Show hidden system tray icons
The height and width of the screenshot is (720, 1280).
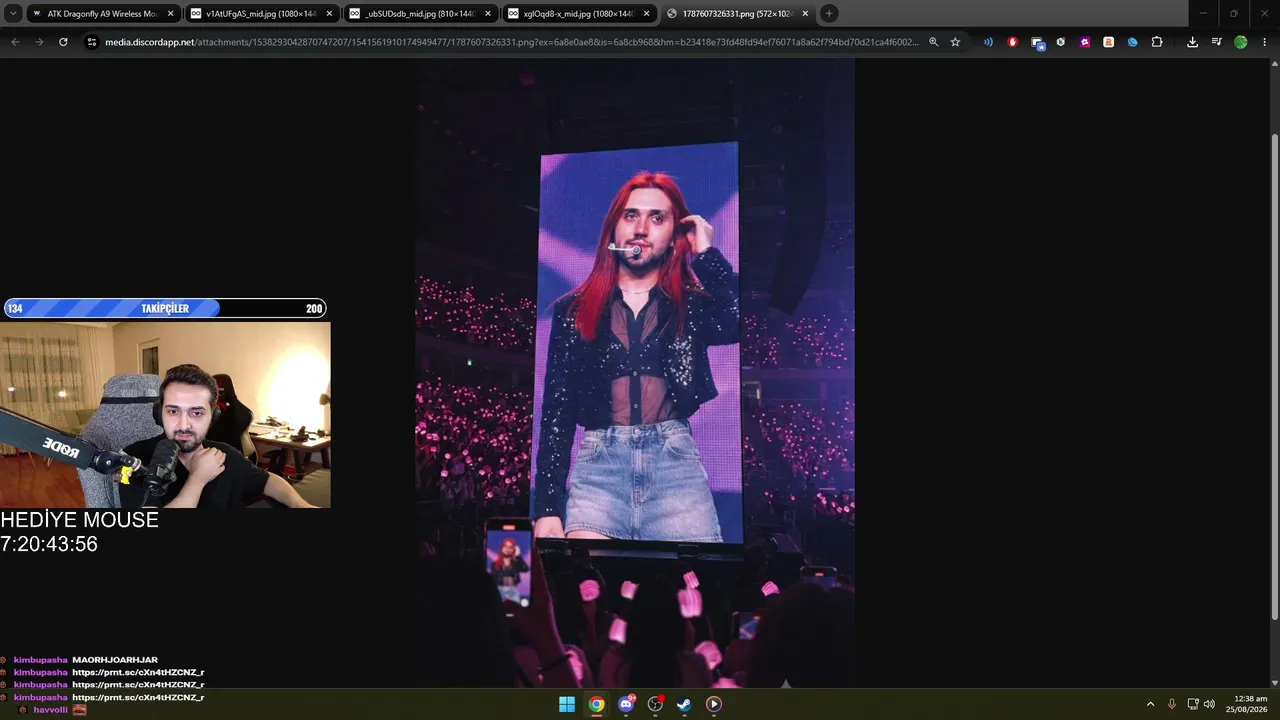(1150, 704)
